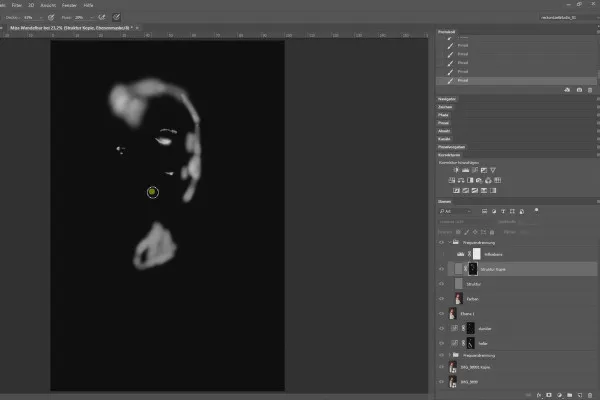Enable airbrush build-up next to Fluss
Screen dimensions: 600x400
pos(101,17)
